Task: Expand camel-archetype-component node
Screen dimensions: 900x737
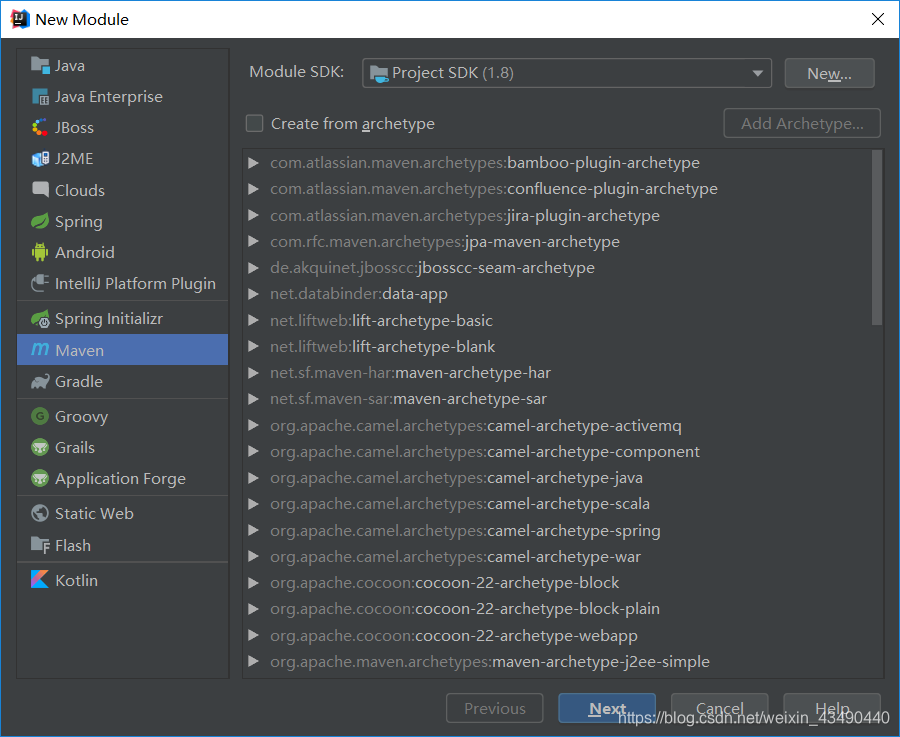Action: pos(253,451)
